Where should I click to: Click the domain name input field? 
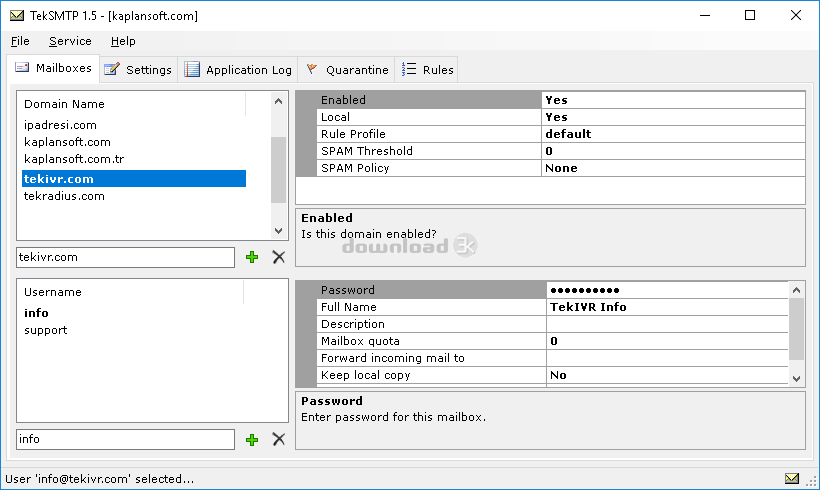pyautogui.click(x=126, y=257)
